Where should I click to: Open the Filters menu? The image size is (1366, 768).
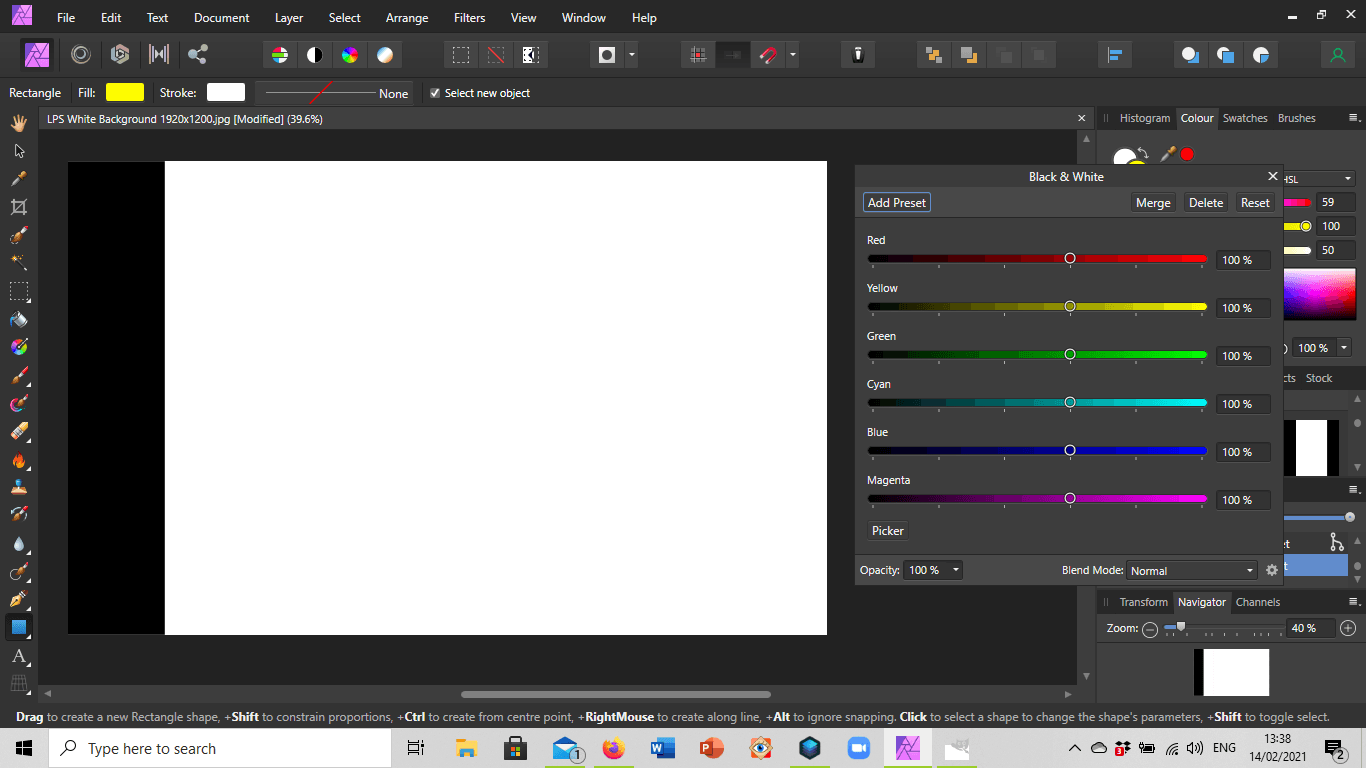(x=469, y=18)
